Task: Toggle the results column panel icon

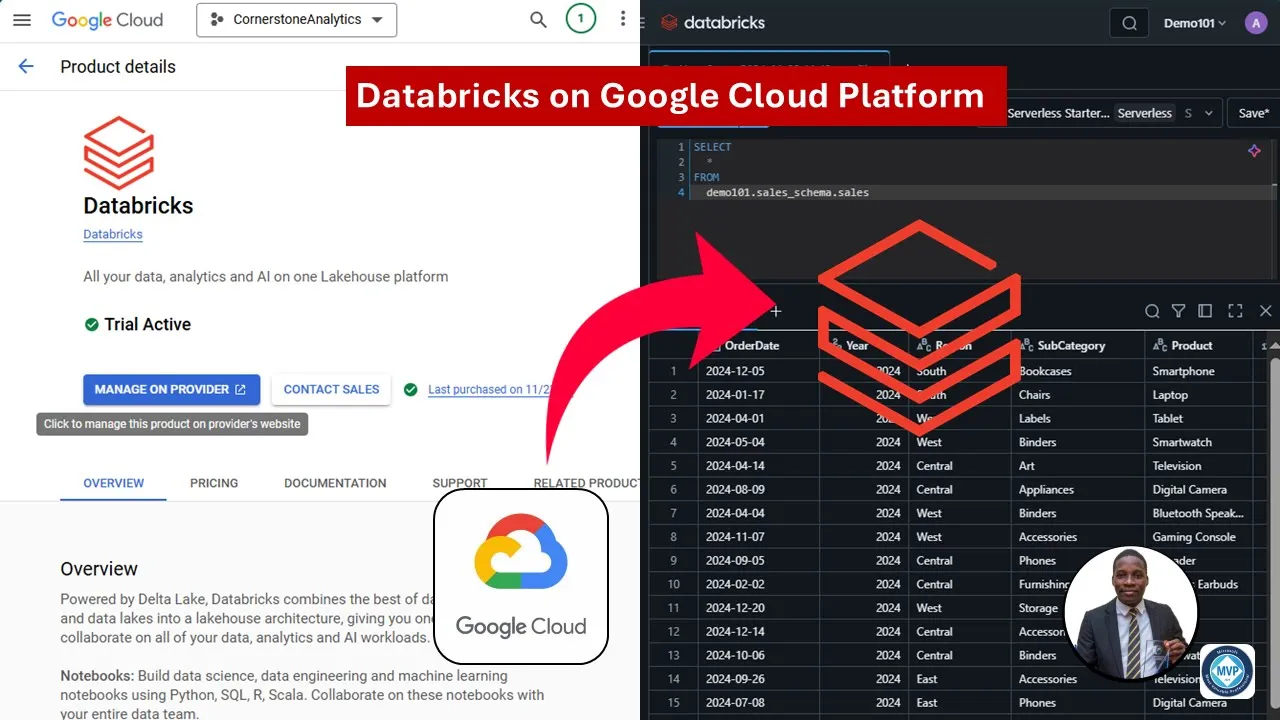Action: point(1205,311)
